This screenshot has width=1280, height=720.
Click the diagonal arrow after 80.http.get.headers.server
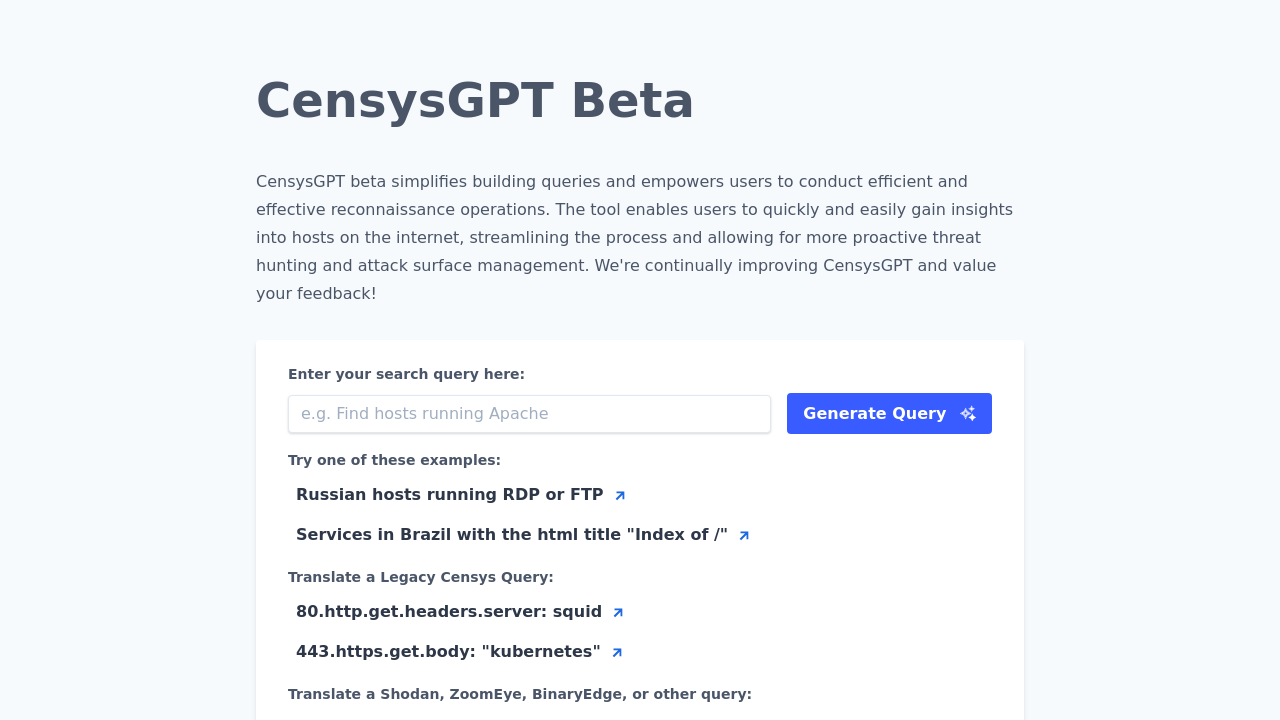617,612
